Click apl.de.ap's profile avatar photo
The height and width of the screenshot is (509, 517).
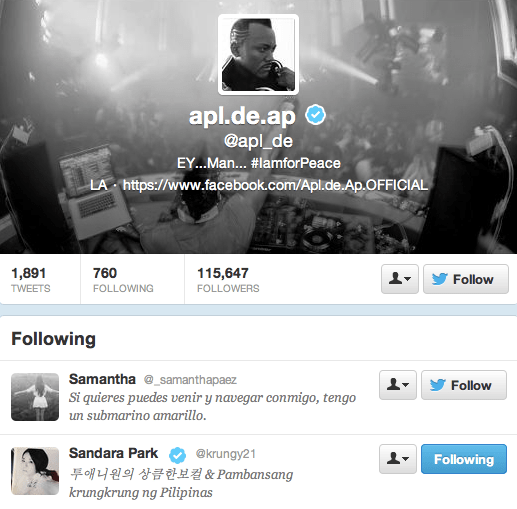click(258, 55)
